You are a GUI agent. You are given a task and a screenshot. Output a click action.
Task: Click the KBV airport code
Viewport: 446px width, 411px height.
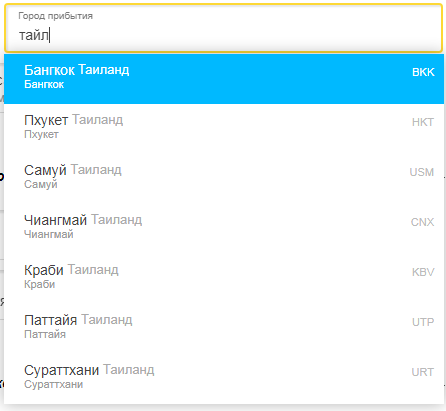[423, 272]
